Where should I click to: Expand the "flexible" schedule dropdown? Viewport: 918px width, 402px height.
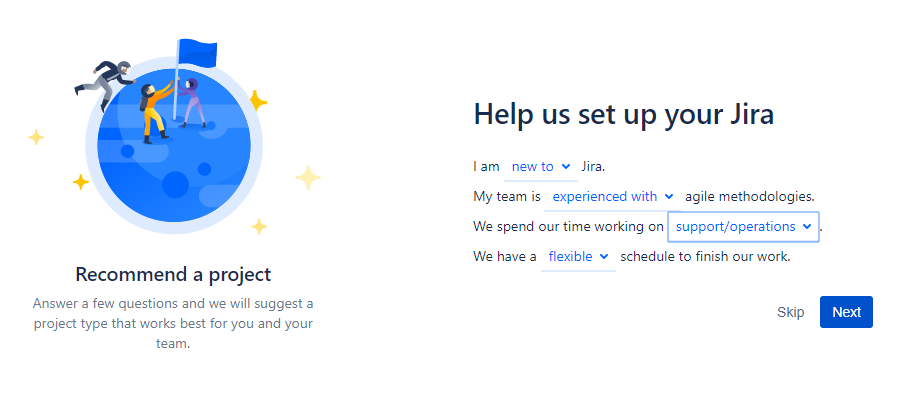[x=578, y=257]
